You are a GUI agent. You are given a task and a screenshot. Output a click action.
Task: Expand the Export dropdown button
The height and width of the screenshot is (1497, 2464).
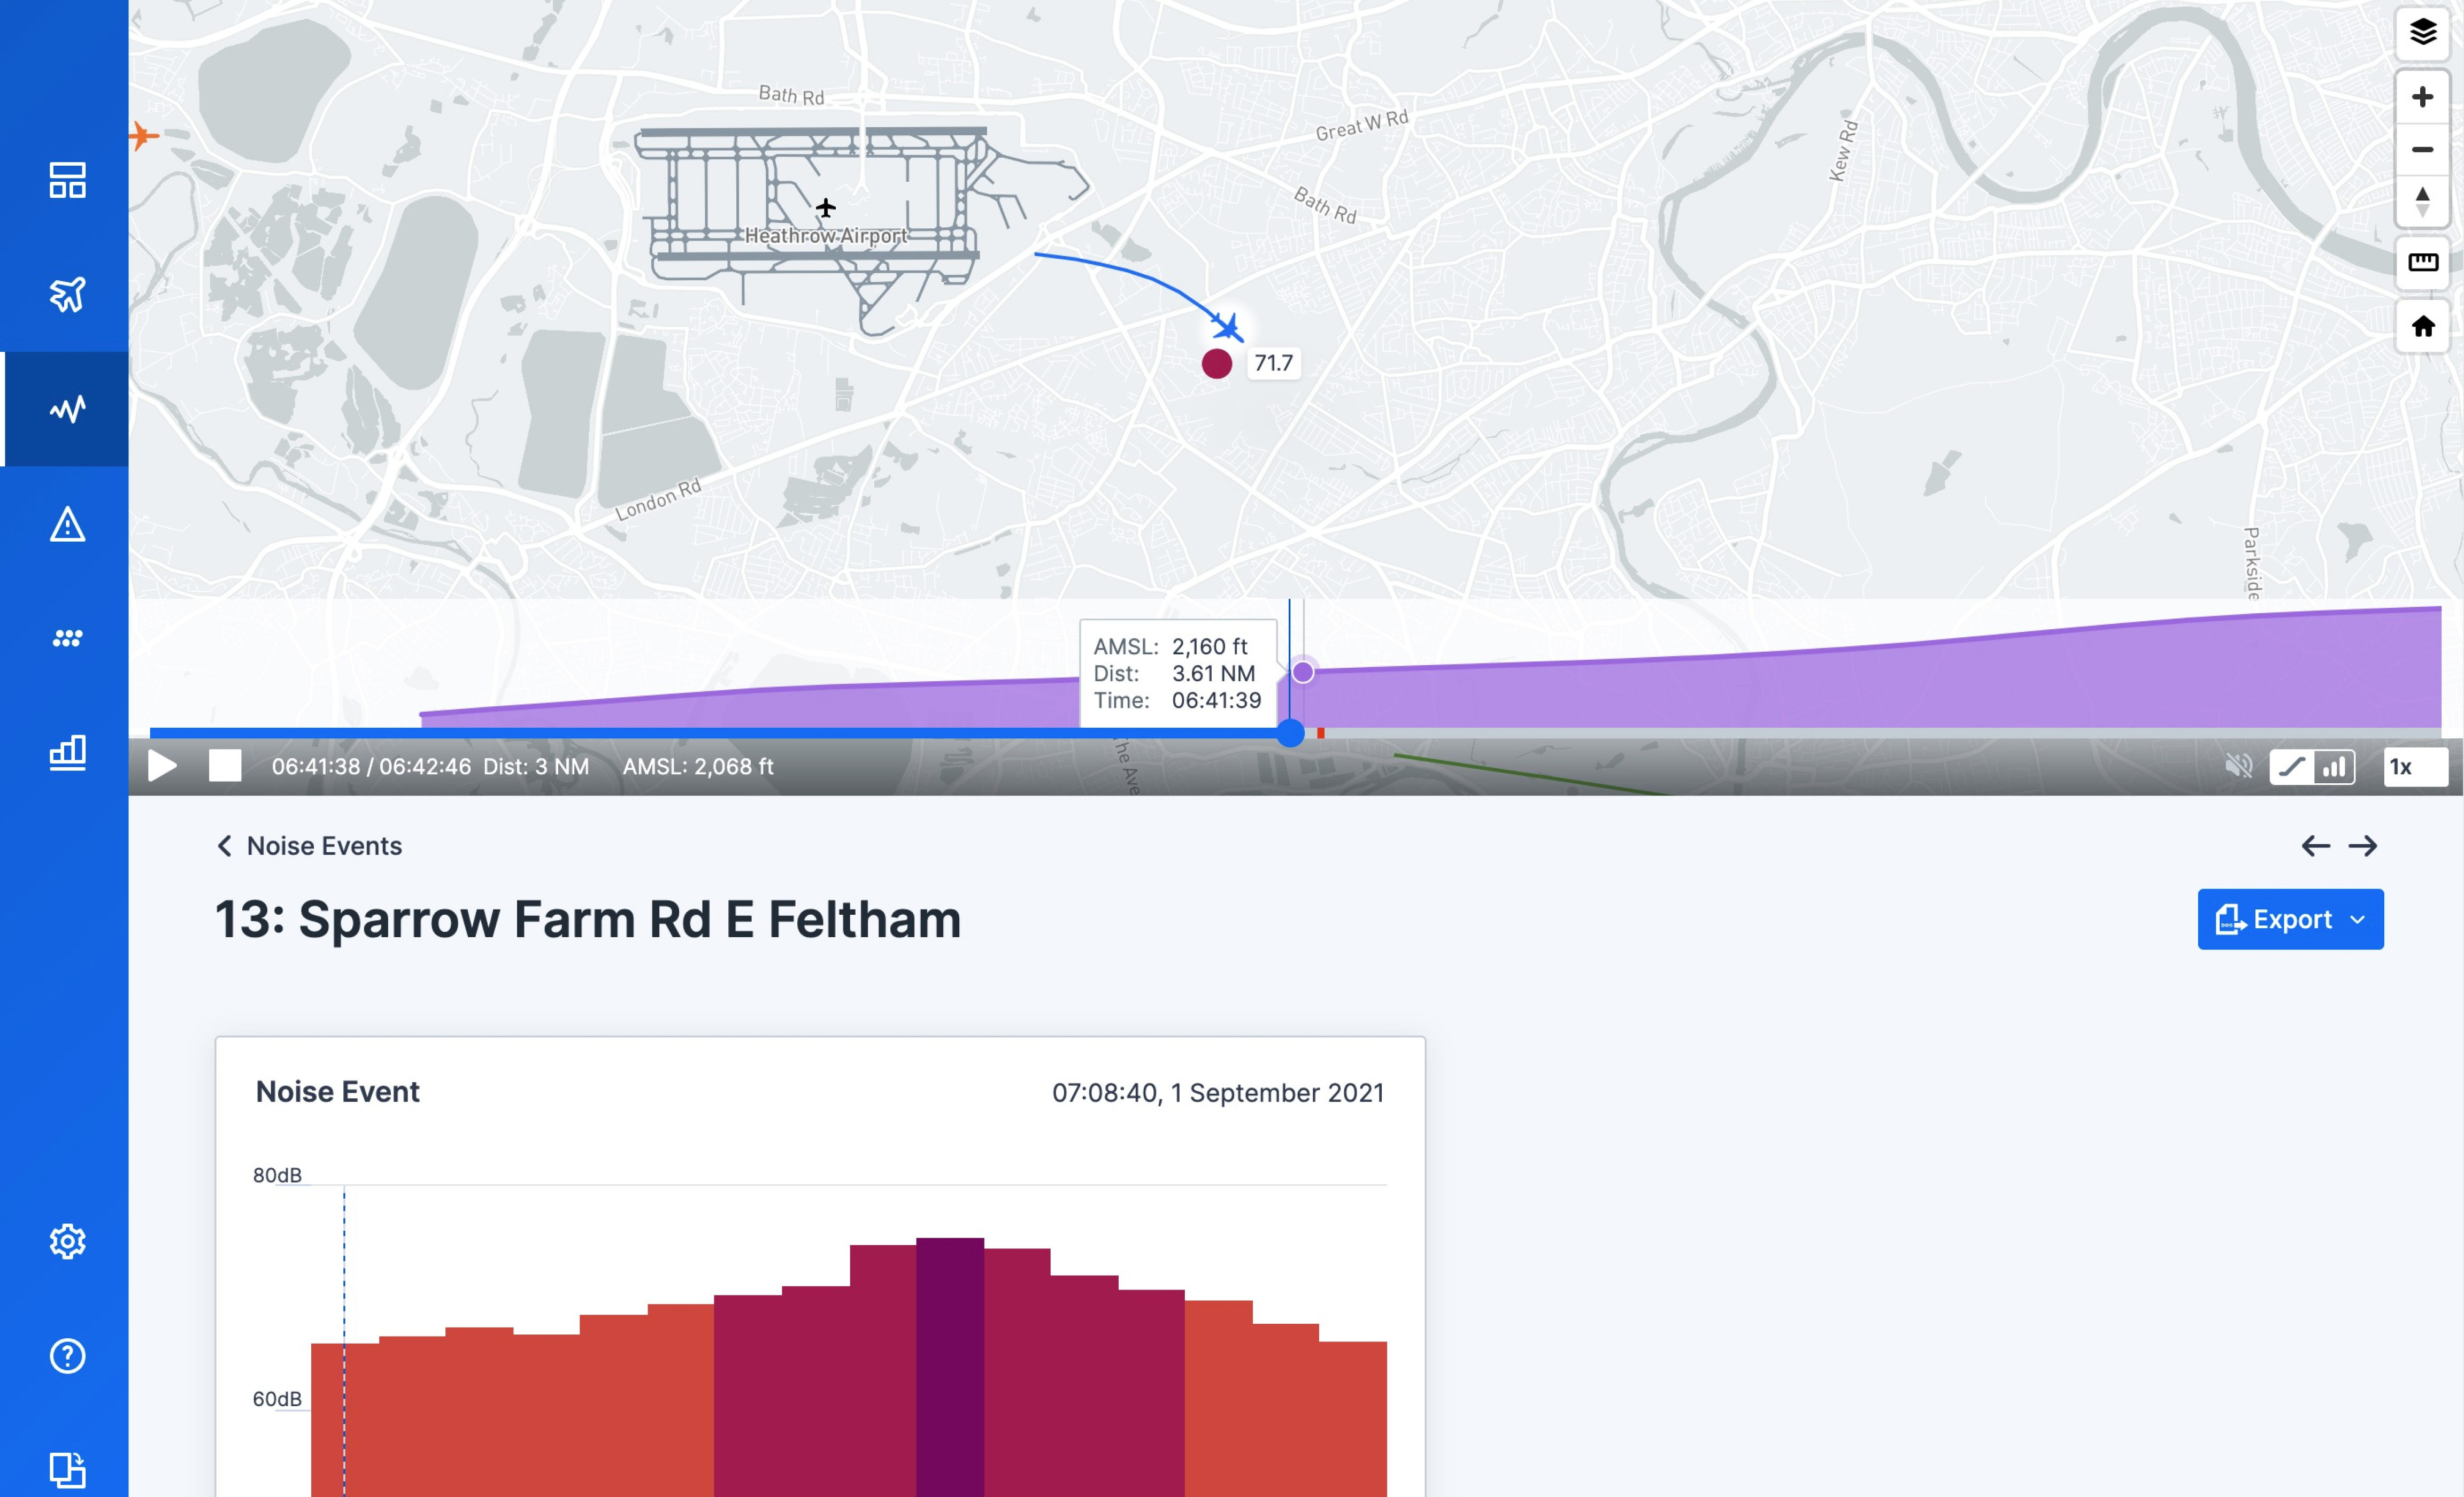(2290, 919)
